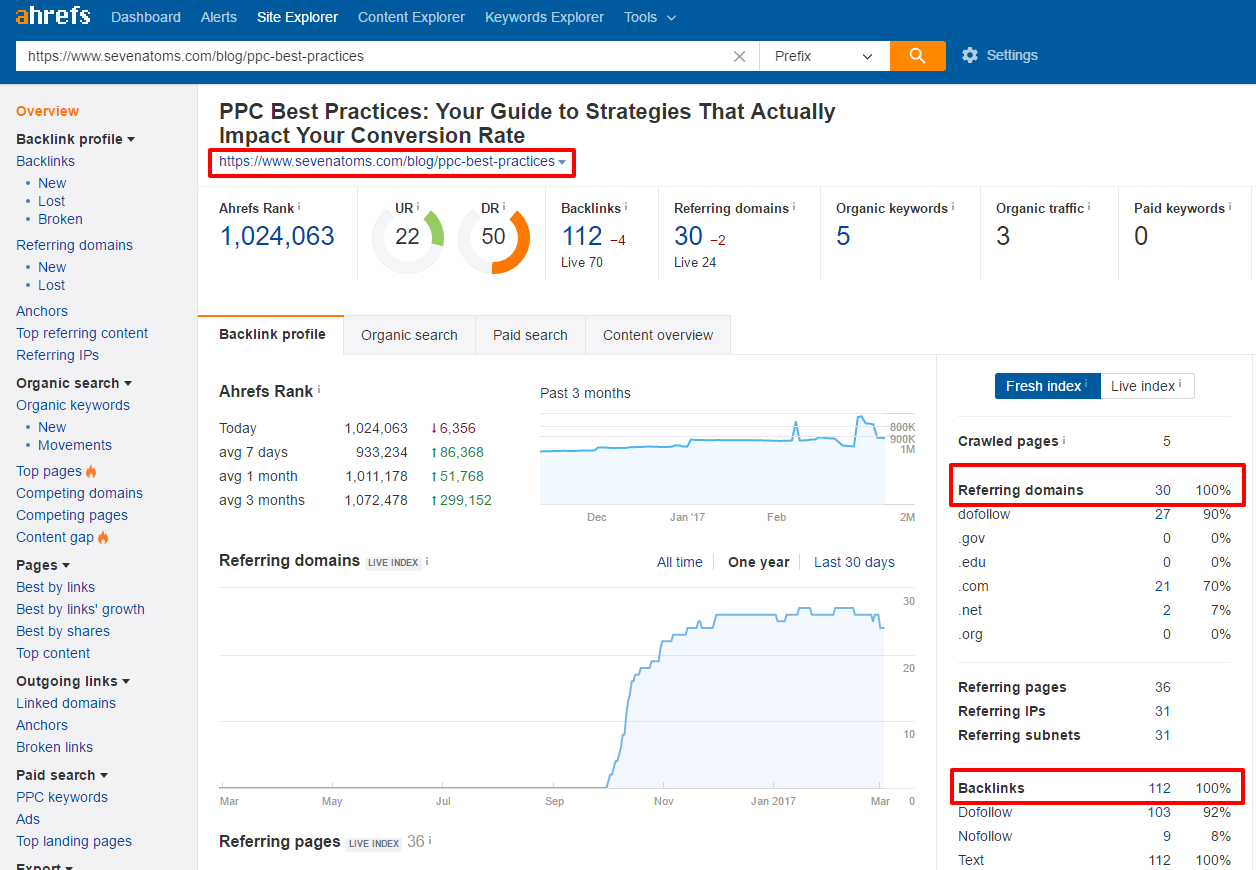The width and height of the screenshot is (1256, 870).
Task: Click the ahrefs logo
Action: coord(52,16)
